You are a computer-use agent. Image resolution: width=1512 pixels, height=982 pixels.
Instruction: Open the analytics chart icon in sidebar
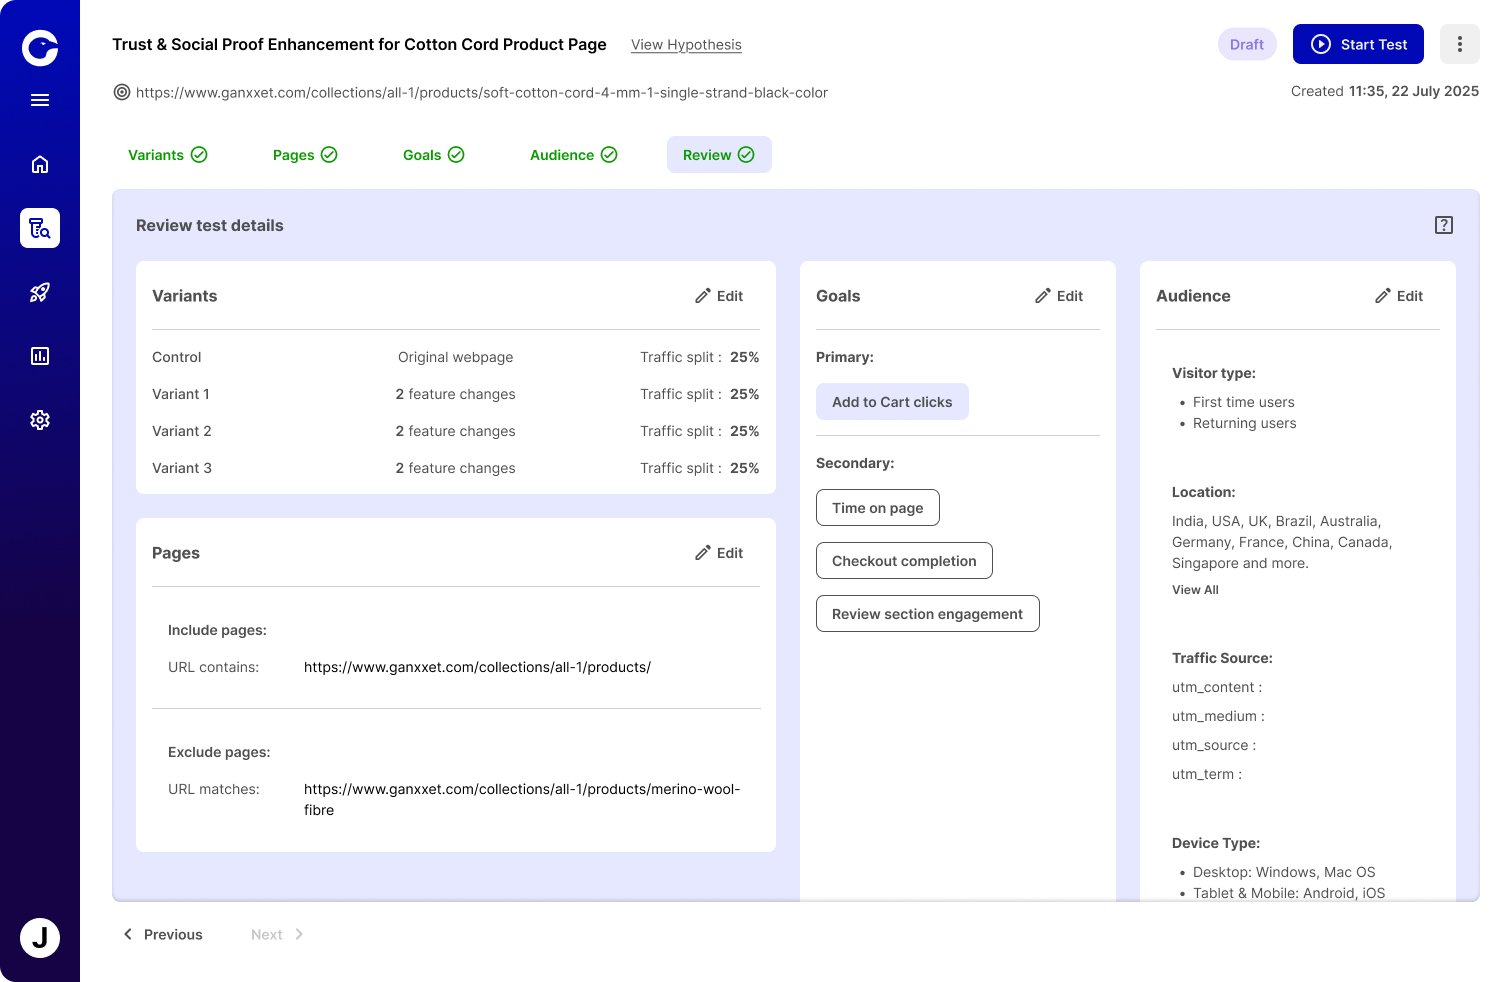[40, 356]
